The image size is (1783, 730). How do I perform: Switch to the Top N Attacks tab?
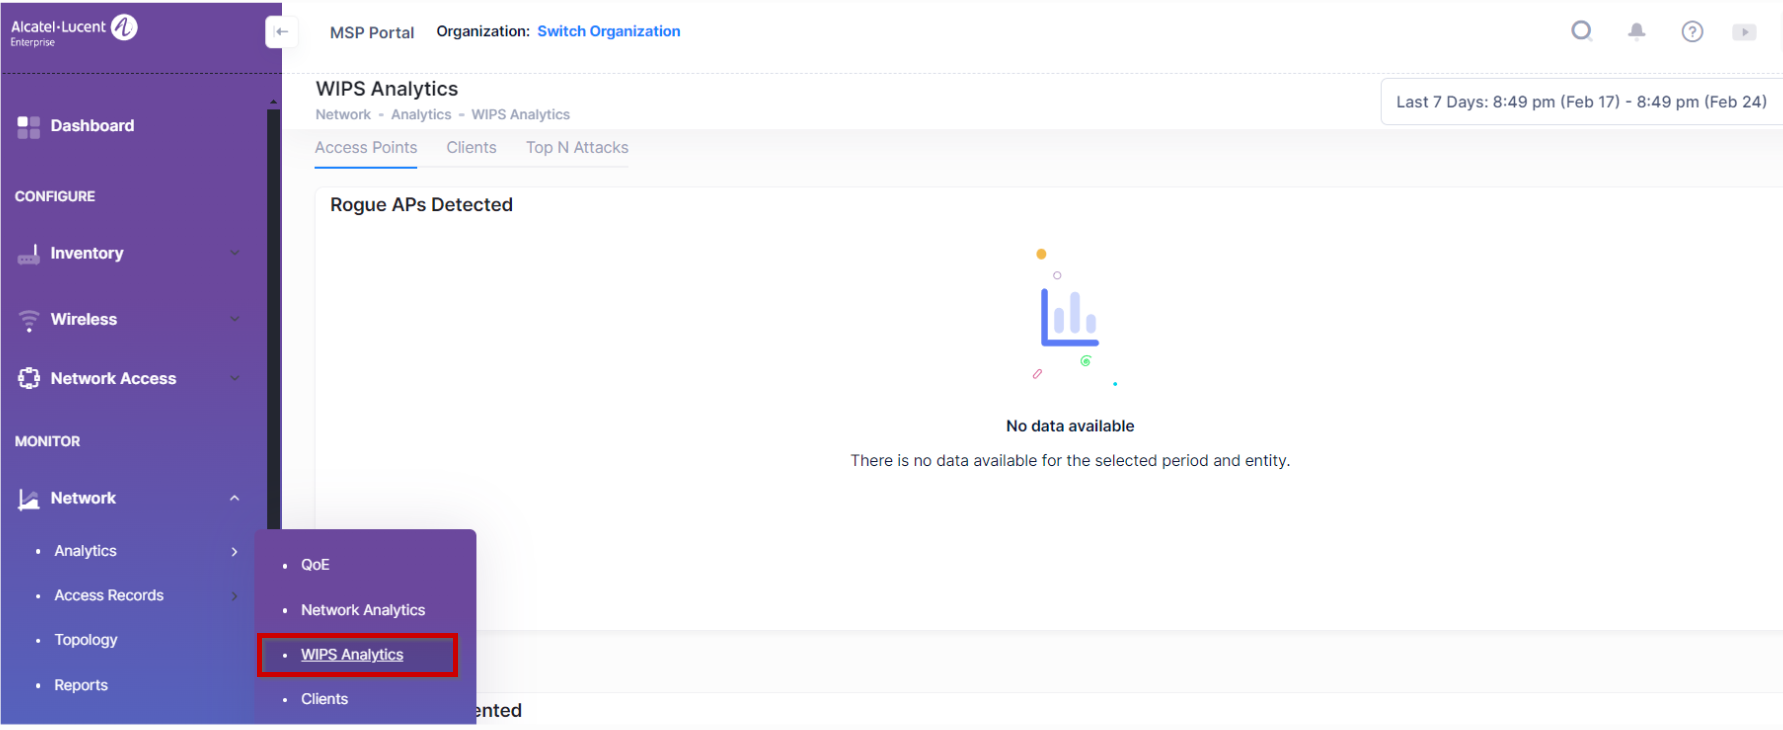coord(577,148)
